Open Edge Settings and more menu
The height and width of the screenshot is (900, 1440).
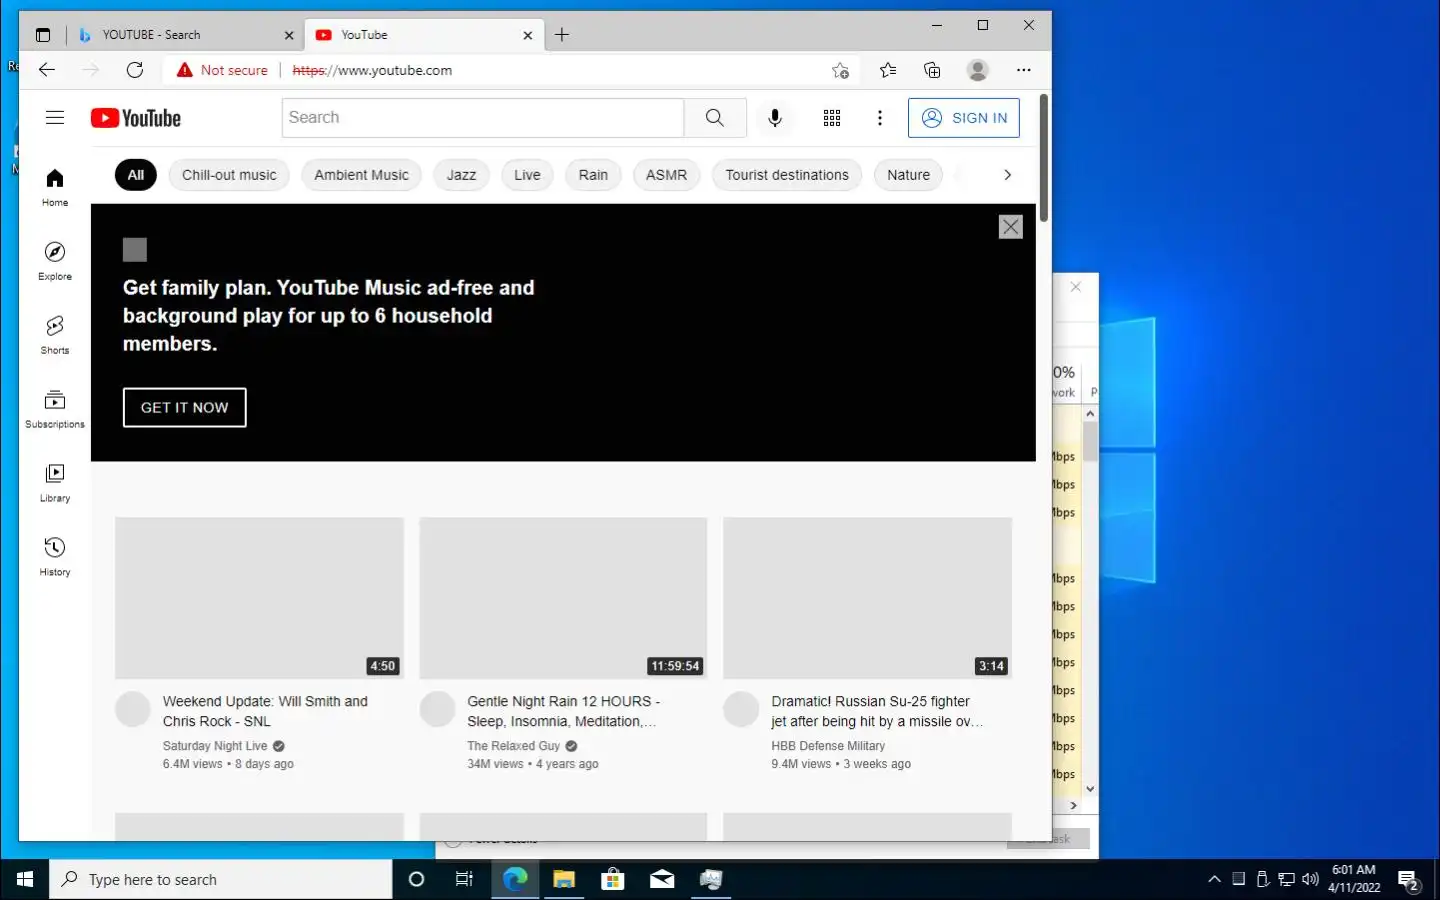click(1023, 70)
